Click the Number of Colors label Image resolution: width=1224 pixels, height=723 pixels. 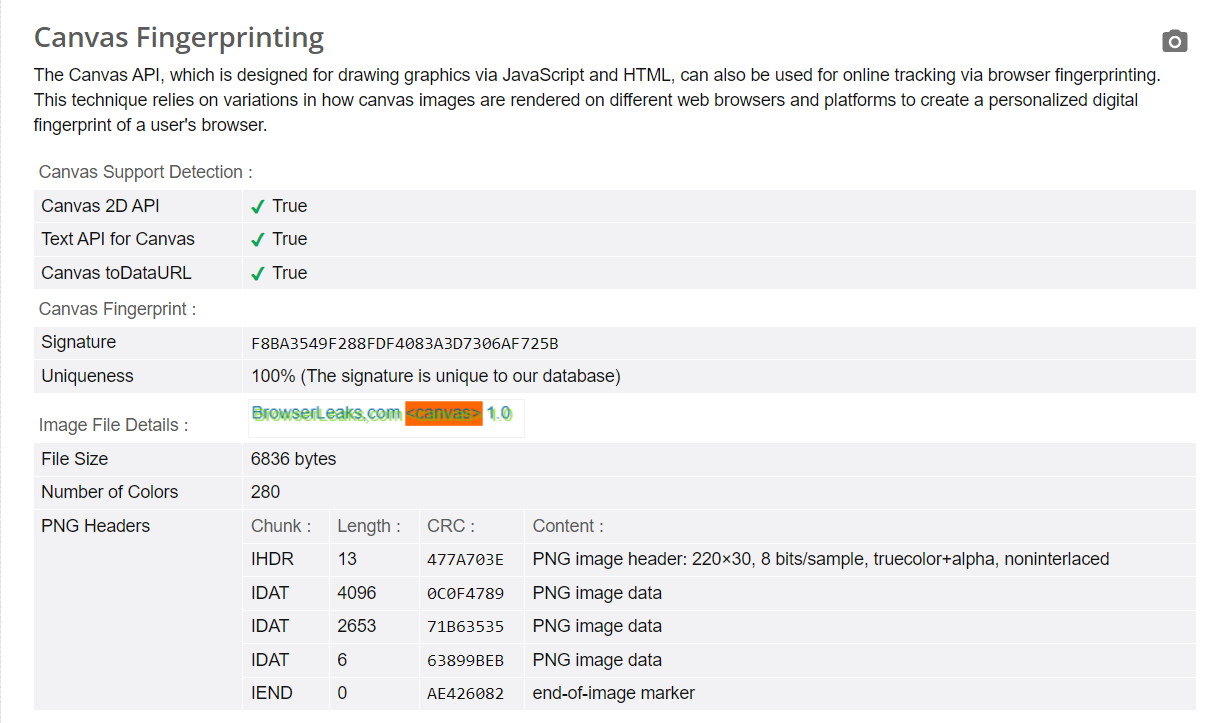[110, 492]
